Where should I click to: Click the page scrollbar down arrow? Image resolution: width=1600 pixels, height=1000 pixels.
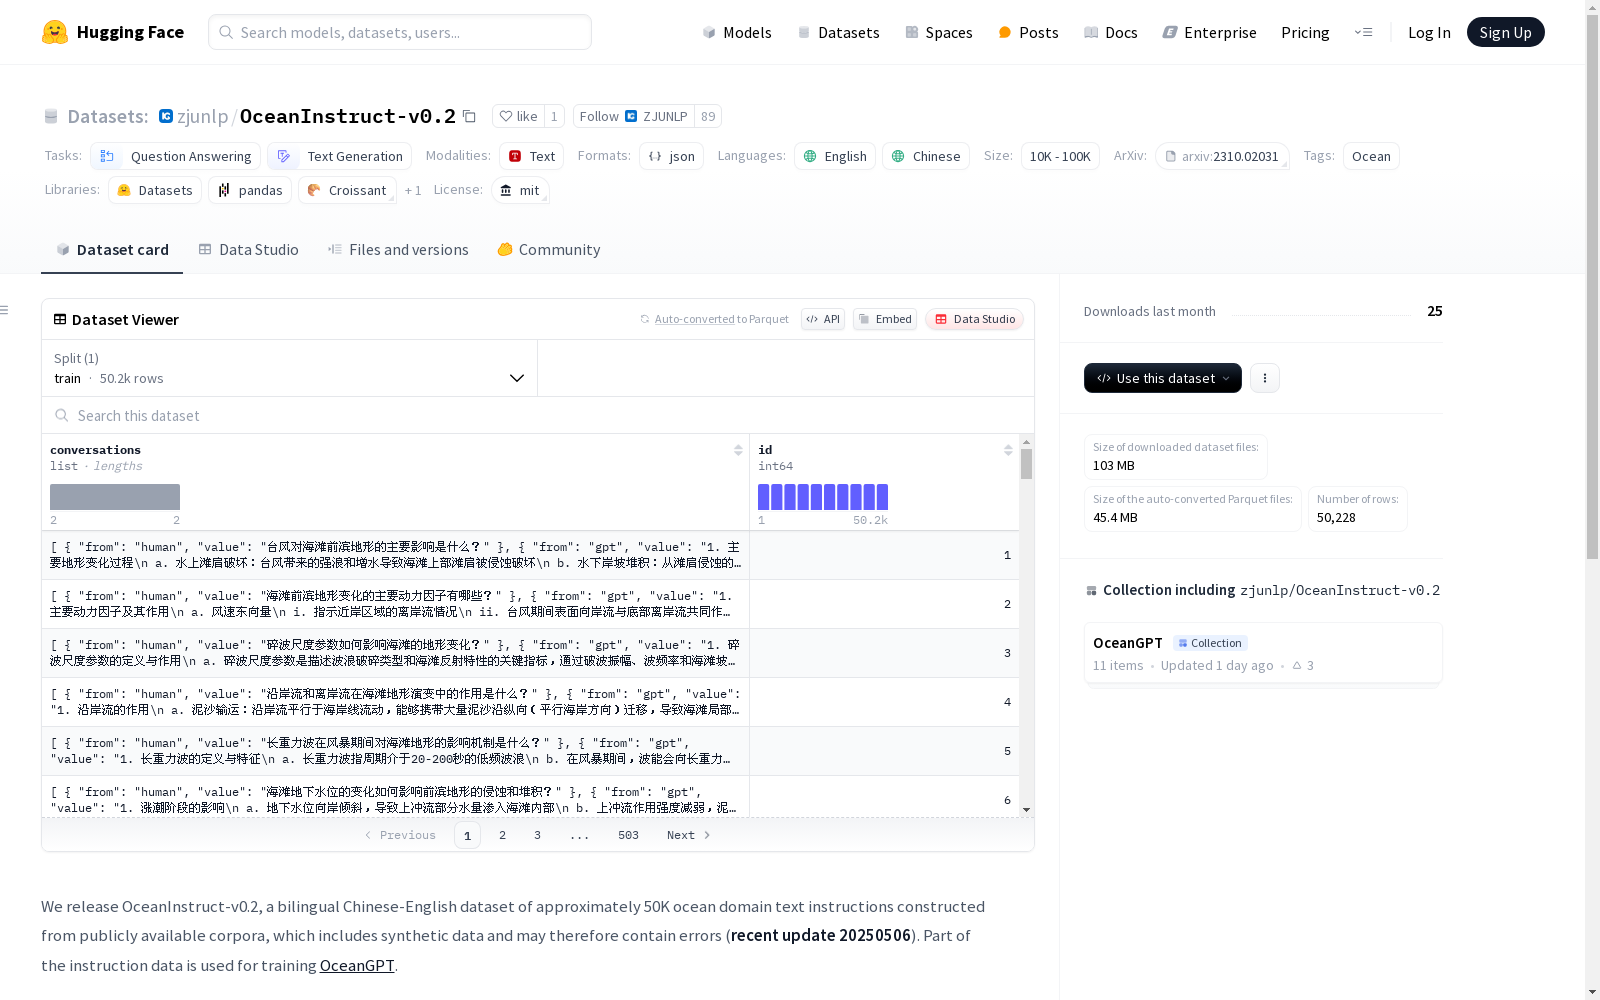[1592, 992]
